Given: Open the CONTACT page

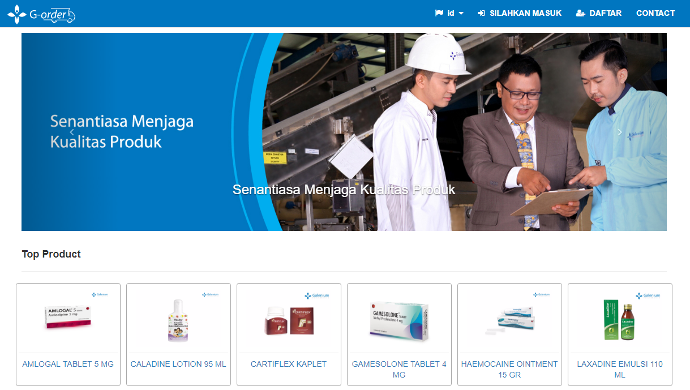Looking at the screenshot, I should (655, 13).
